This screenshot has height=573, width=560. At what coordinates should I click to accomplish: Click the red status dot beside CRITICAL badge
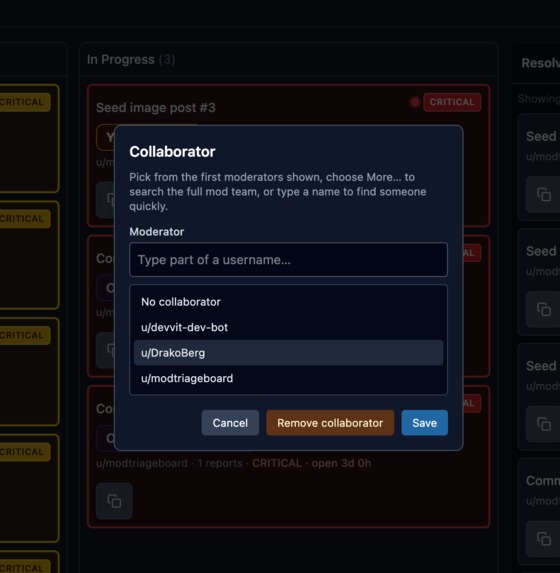pyautogui.click(x=415, y=102)
